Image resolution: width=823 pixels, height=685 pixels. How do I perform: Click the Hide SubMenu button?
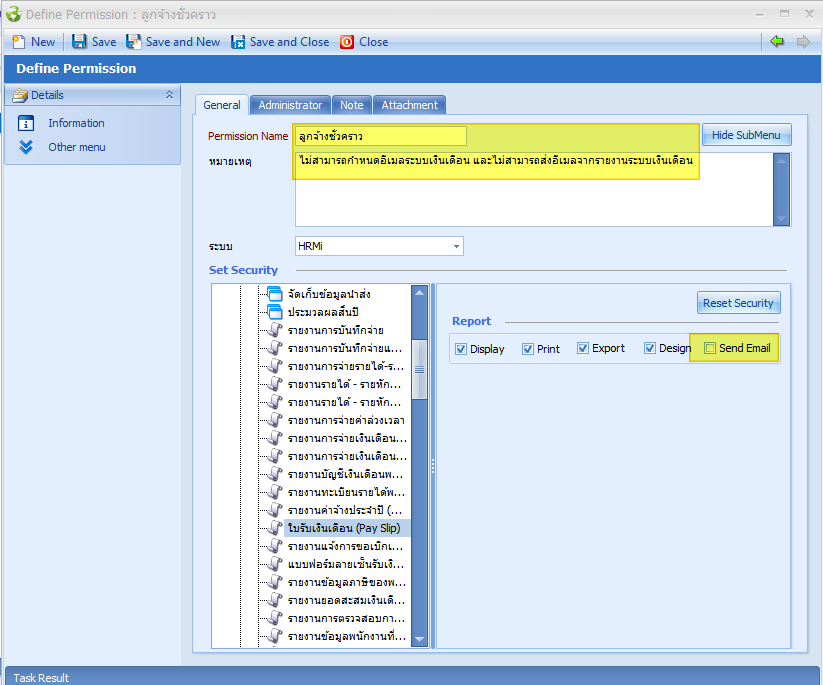[x=746, y=135]
